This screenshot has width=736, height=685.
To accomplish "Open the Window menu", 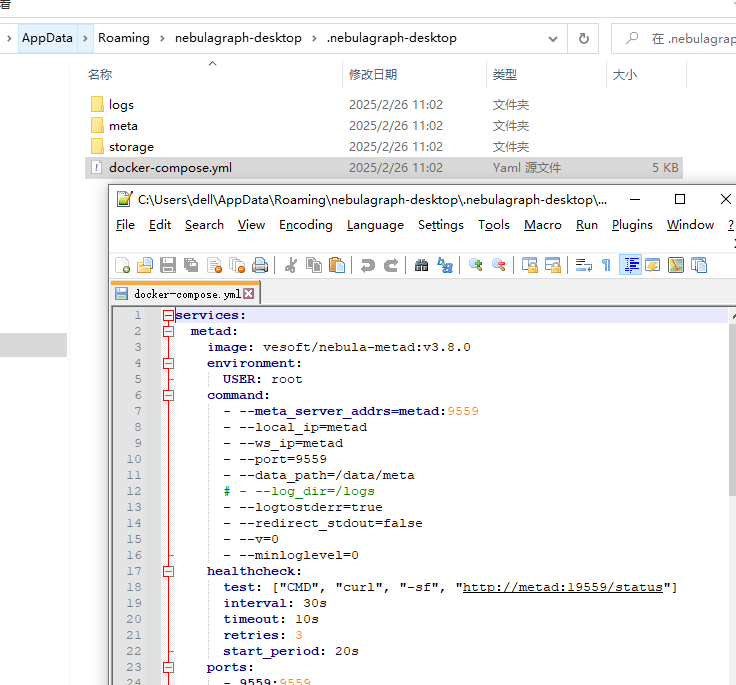I will tap(690, 225).
